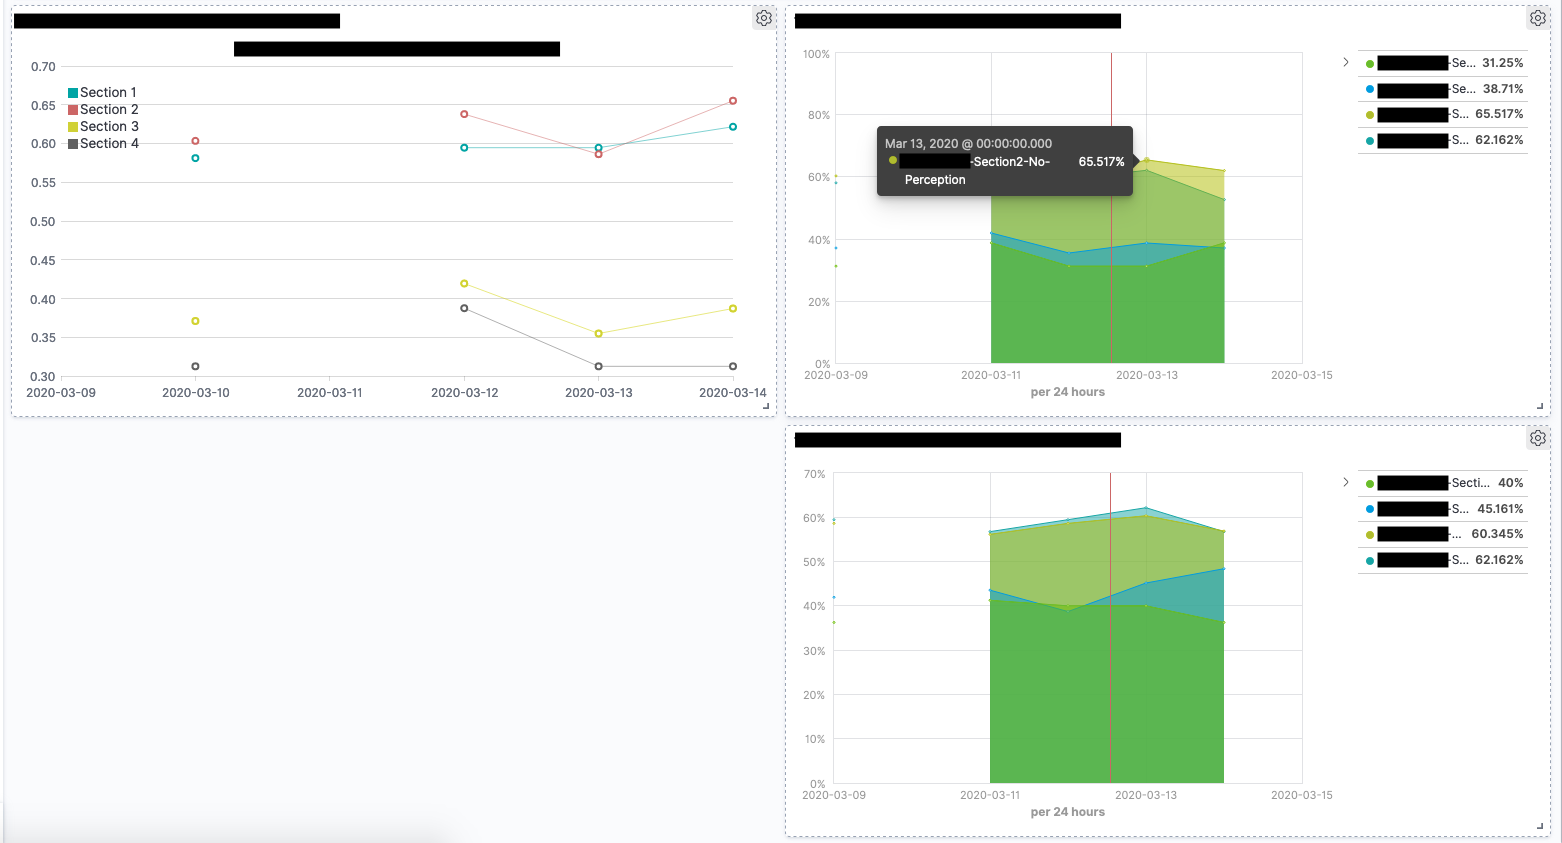Expand the legend chevron on the top area chart

[1345, 61]
